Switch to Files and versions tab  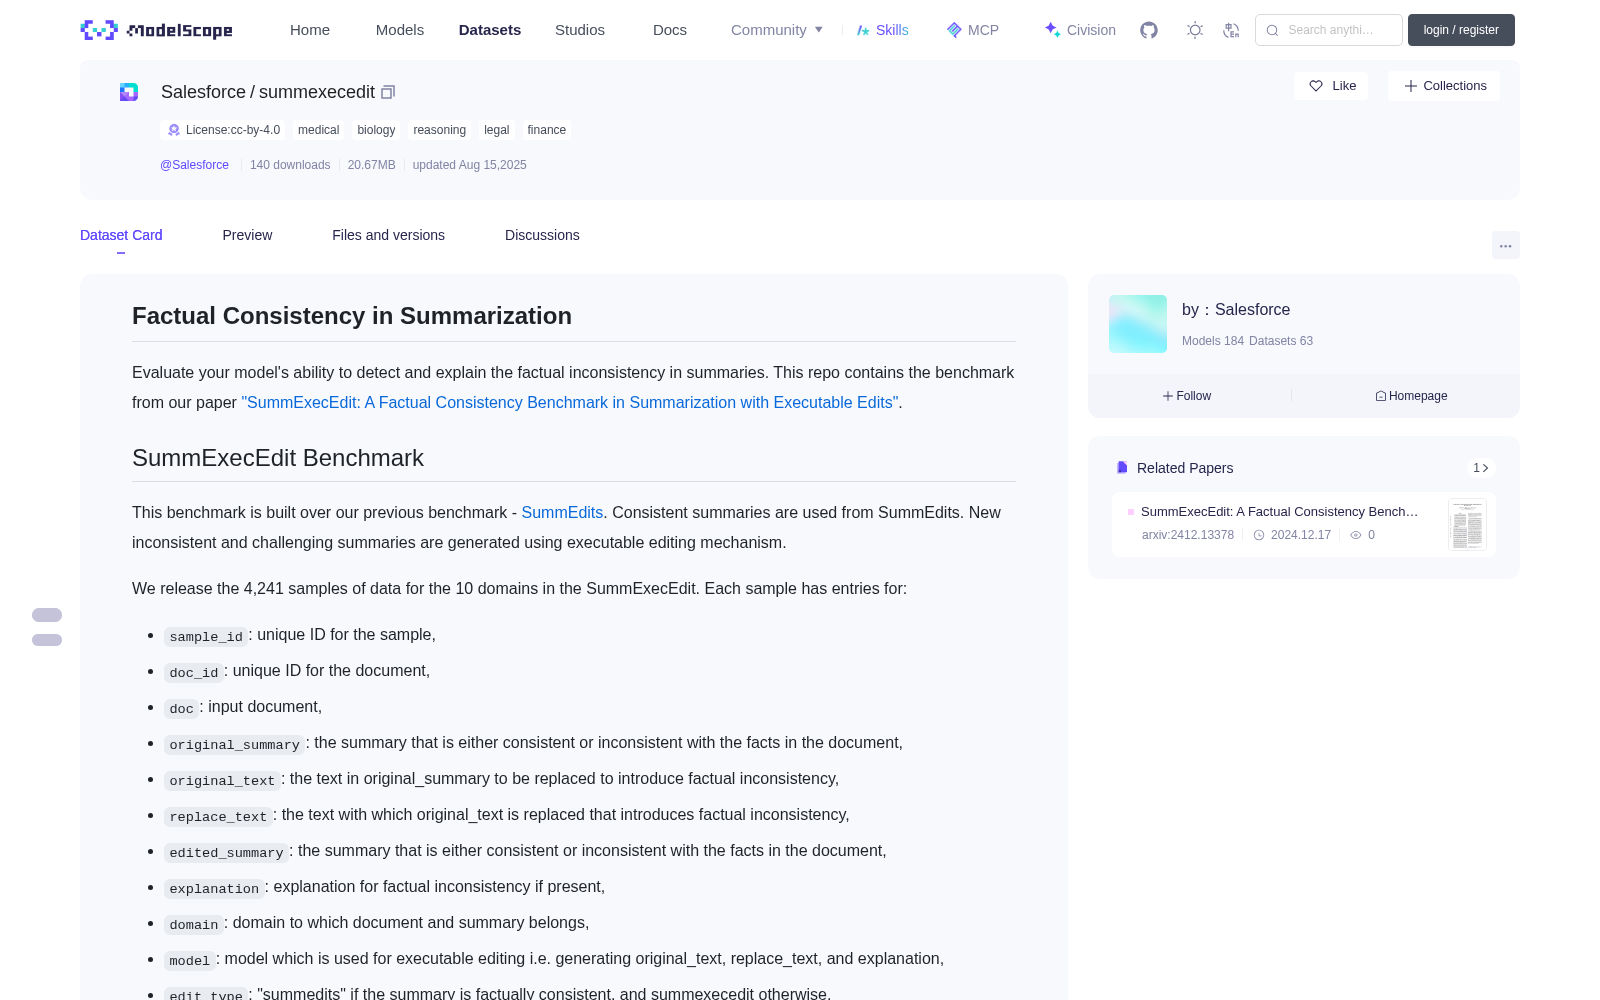click(x=388, y=235)
